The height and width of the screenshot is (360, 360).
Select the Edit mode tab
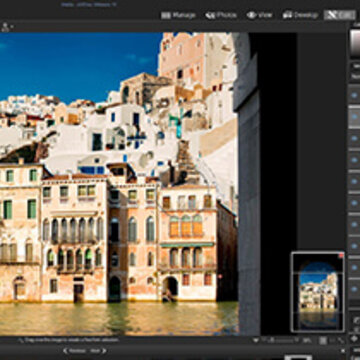(339, 15)
